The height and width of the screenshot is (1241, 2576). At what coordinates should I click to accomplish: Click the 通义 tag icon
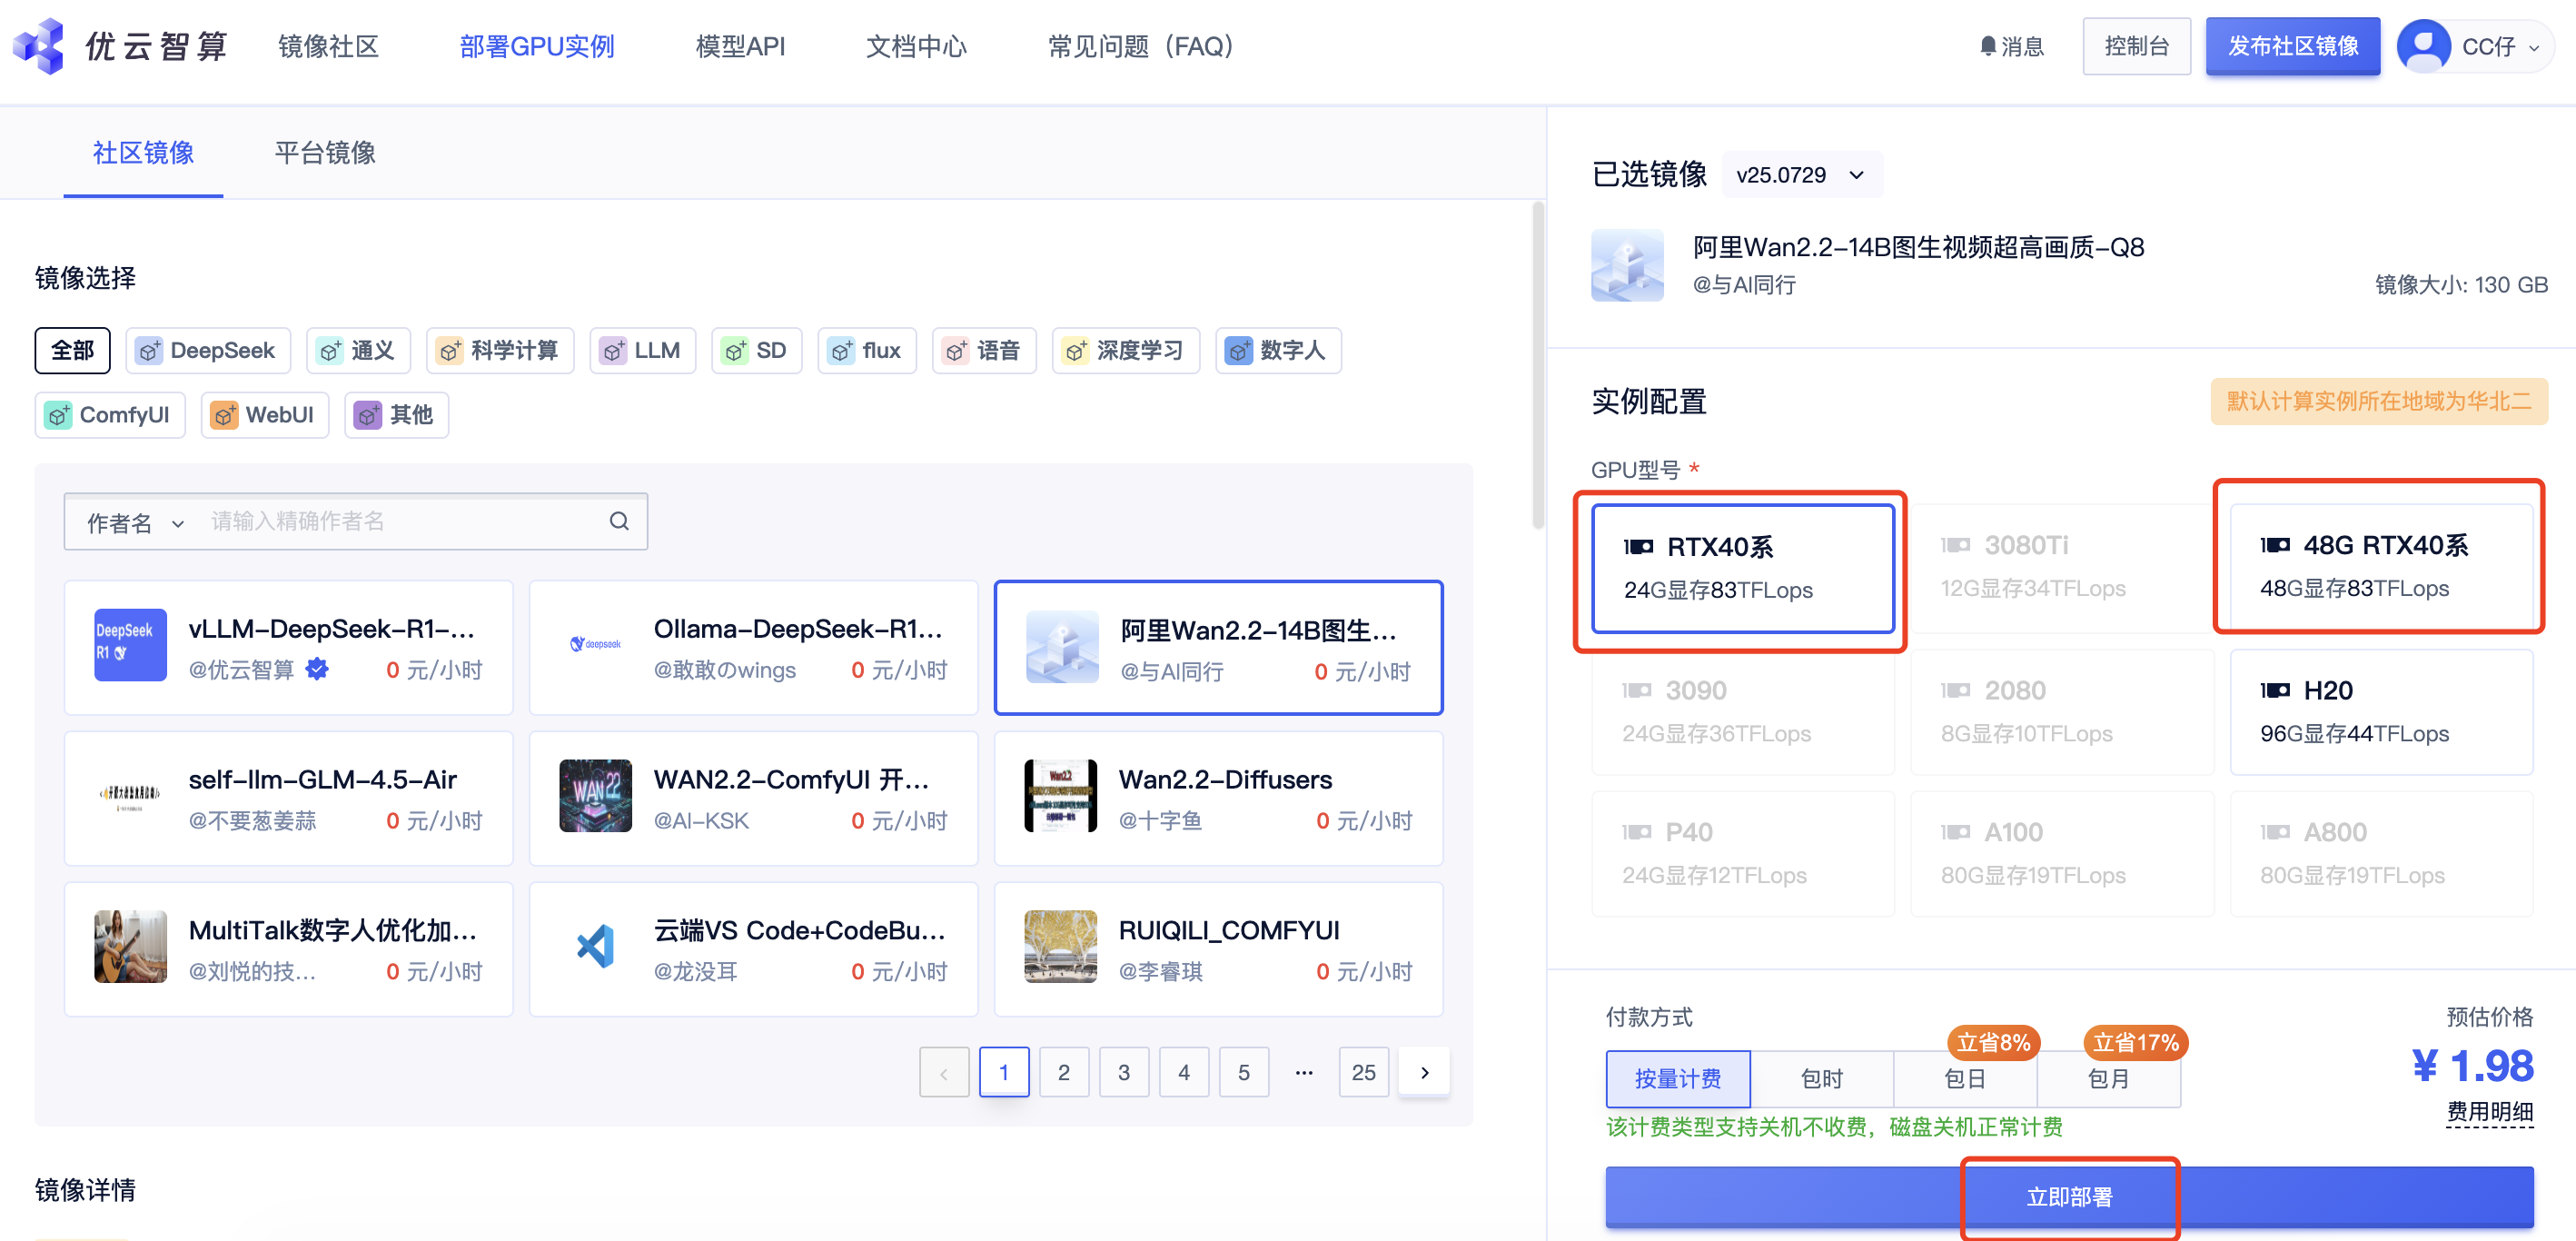330,351
